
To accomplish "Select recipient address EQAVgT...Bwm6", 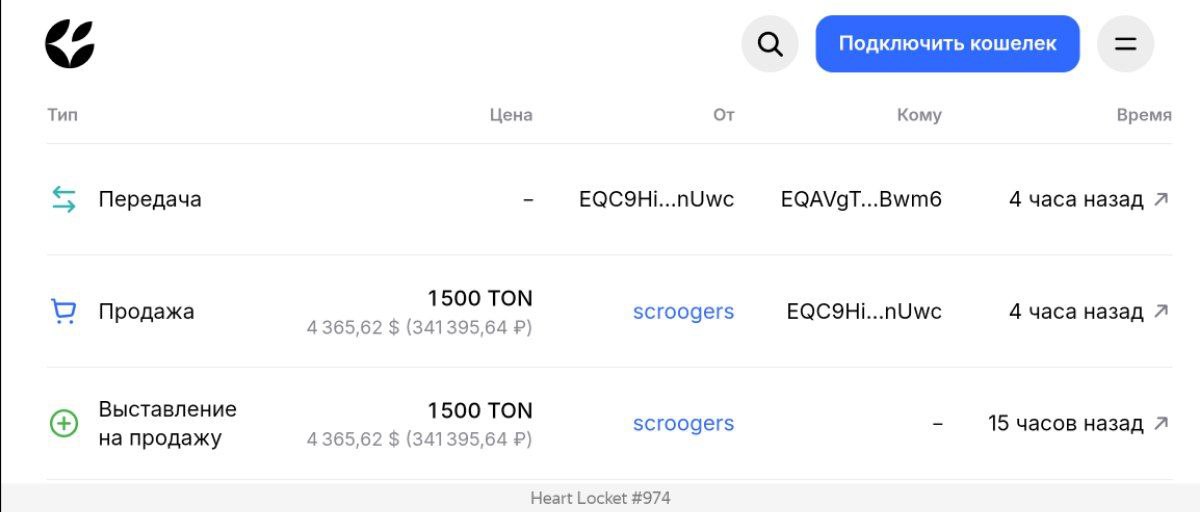I will (x=861, y=199).
